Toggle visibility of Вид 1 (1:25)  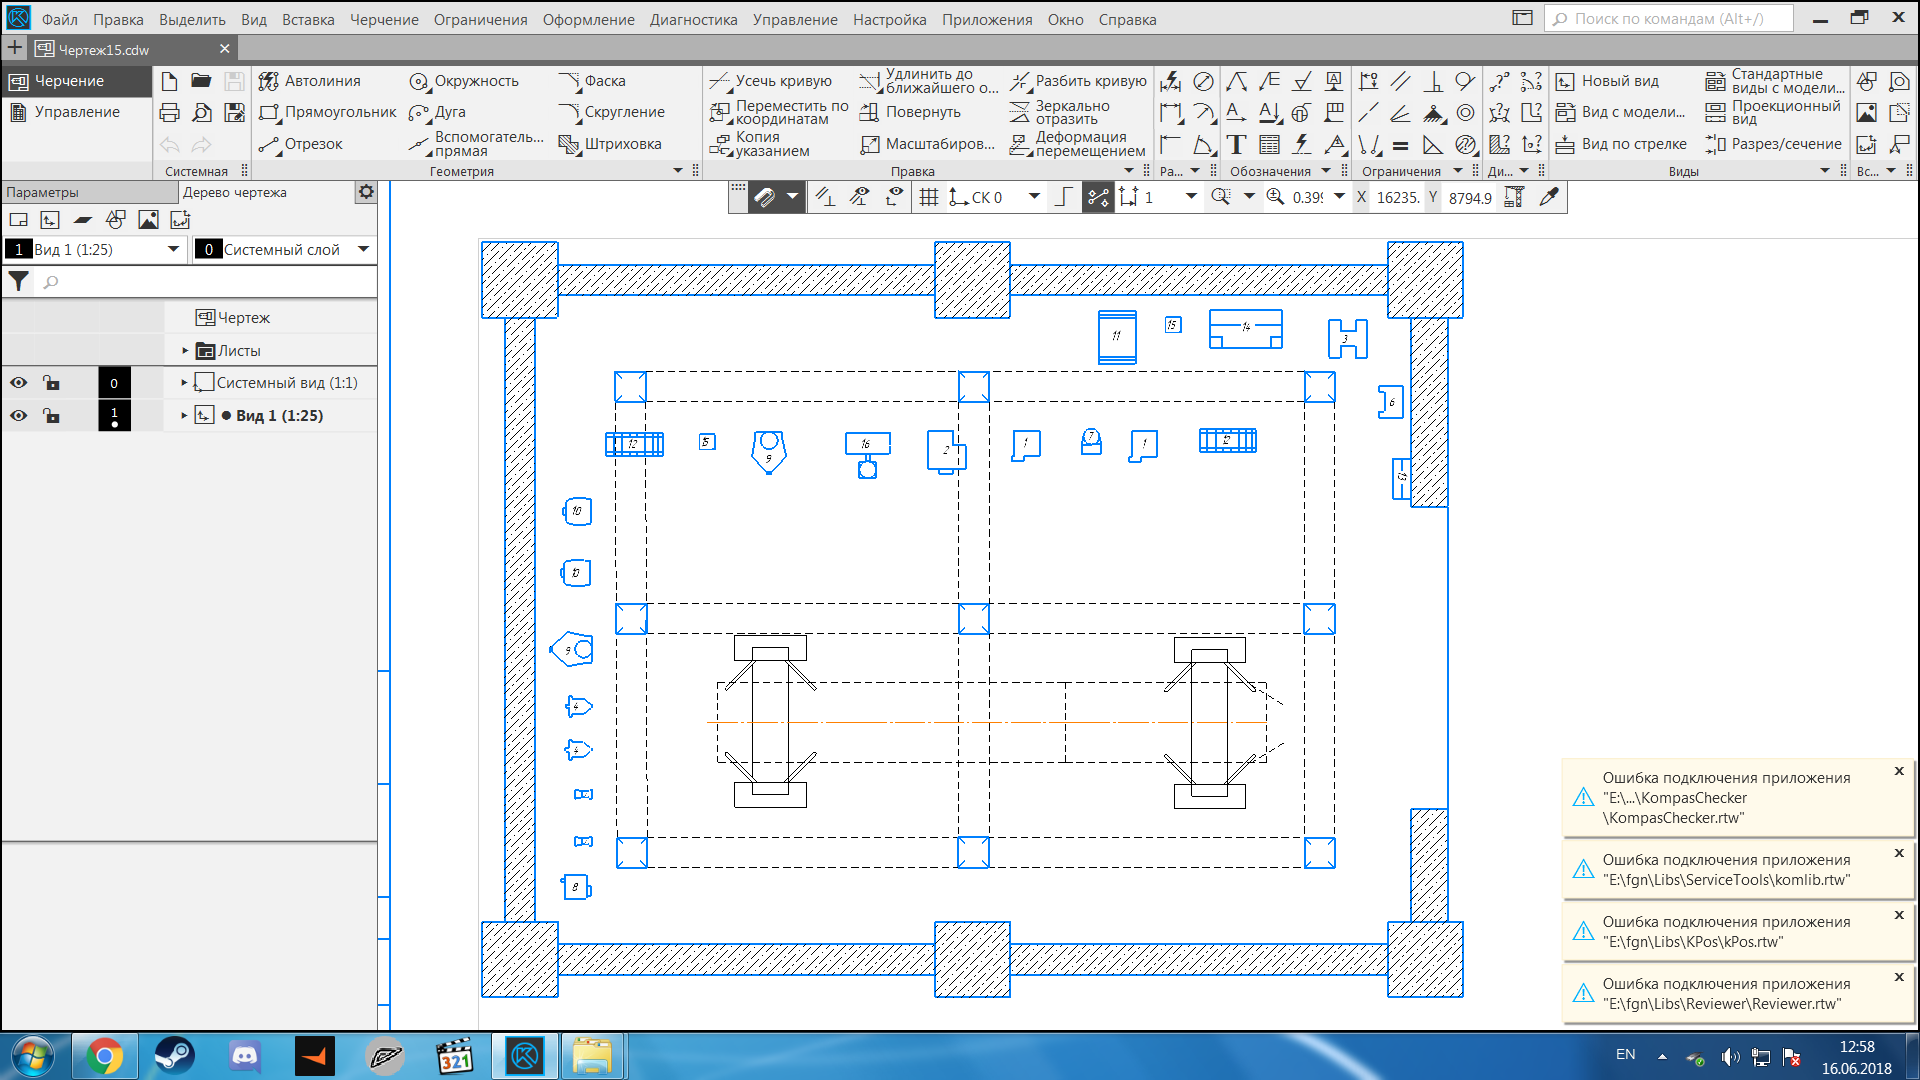[18, 416]
